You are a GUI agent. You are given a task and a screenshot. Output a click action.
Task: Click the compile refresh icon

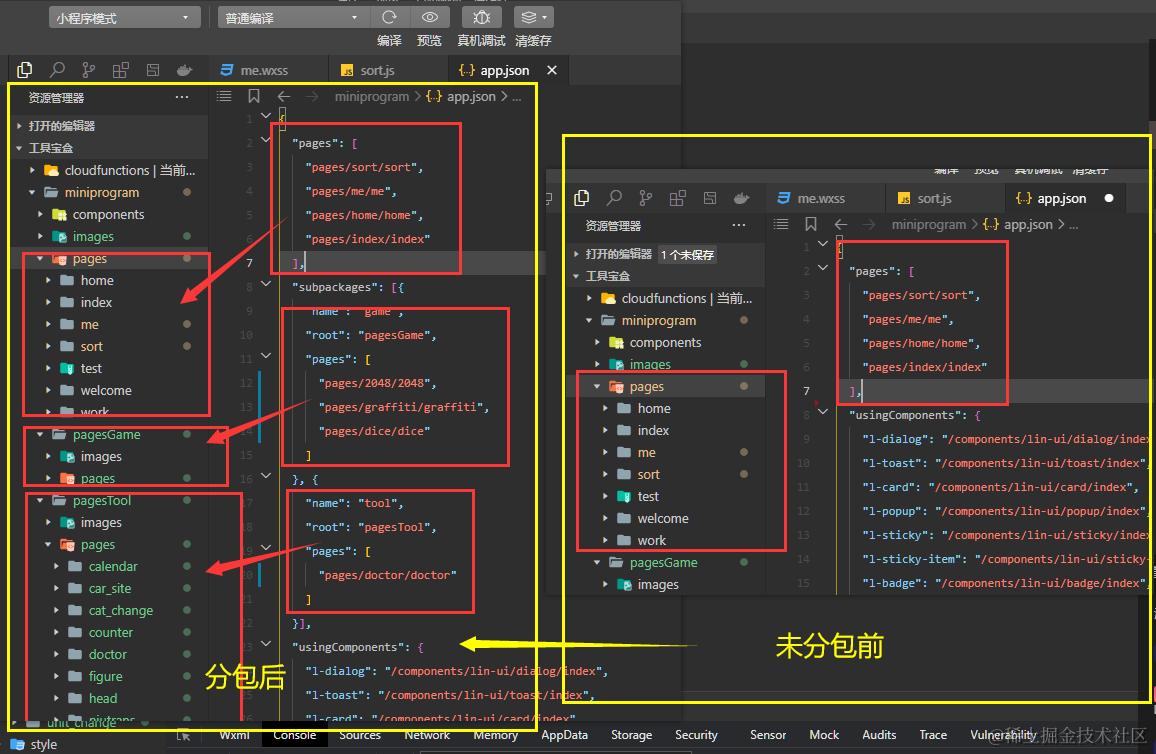(x=389, y=17)
